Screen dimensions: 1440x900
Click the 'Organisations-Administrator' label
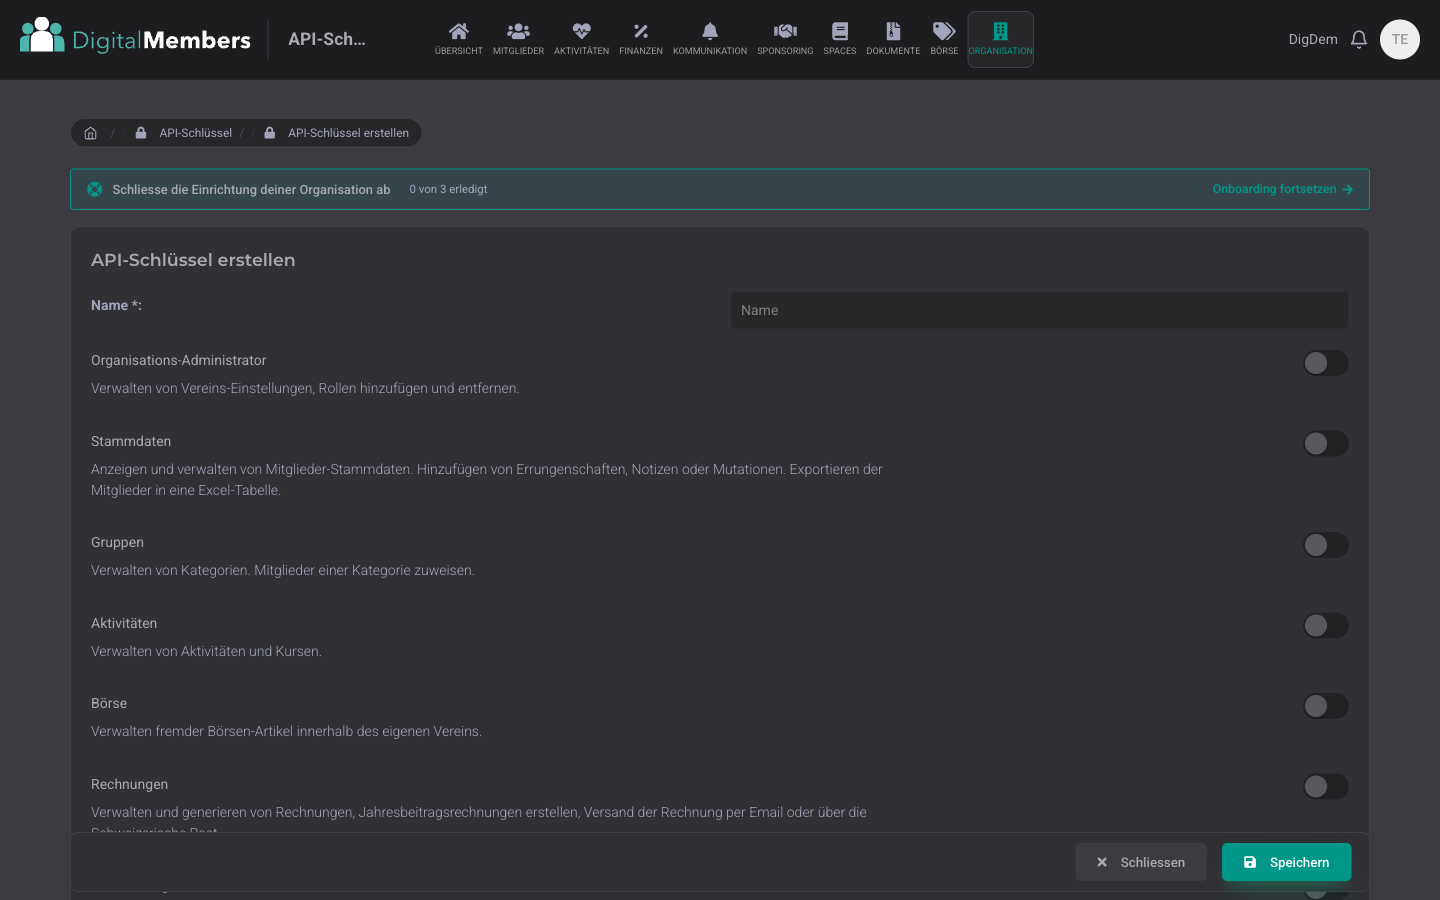[179, 360]
